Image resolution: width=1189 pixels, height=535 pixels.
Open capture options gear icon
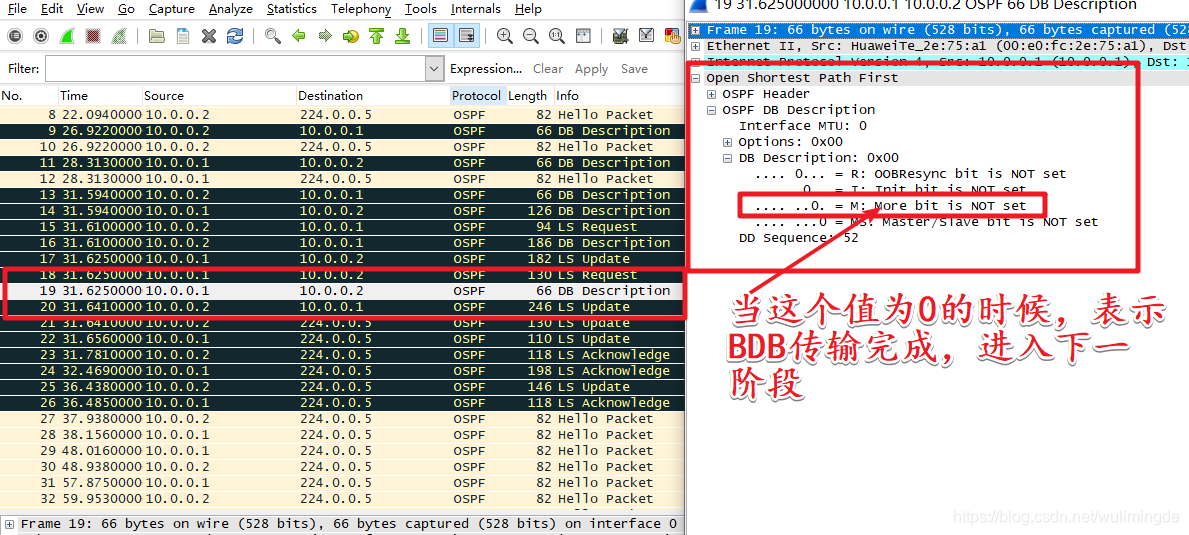[x=41, y=36]
